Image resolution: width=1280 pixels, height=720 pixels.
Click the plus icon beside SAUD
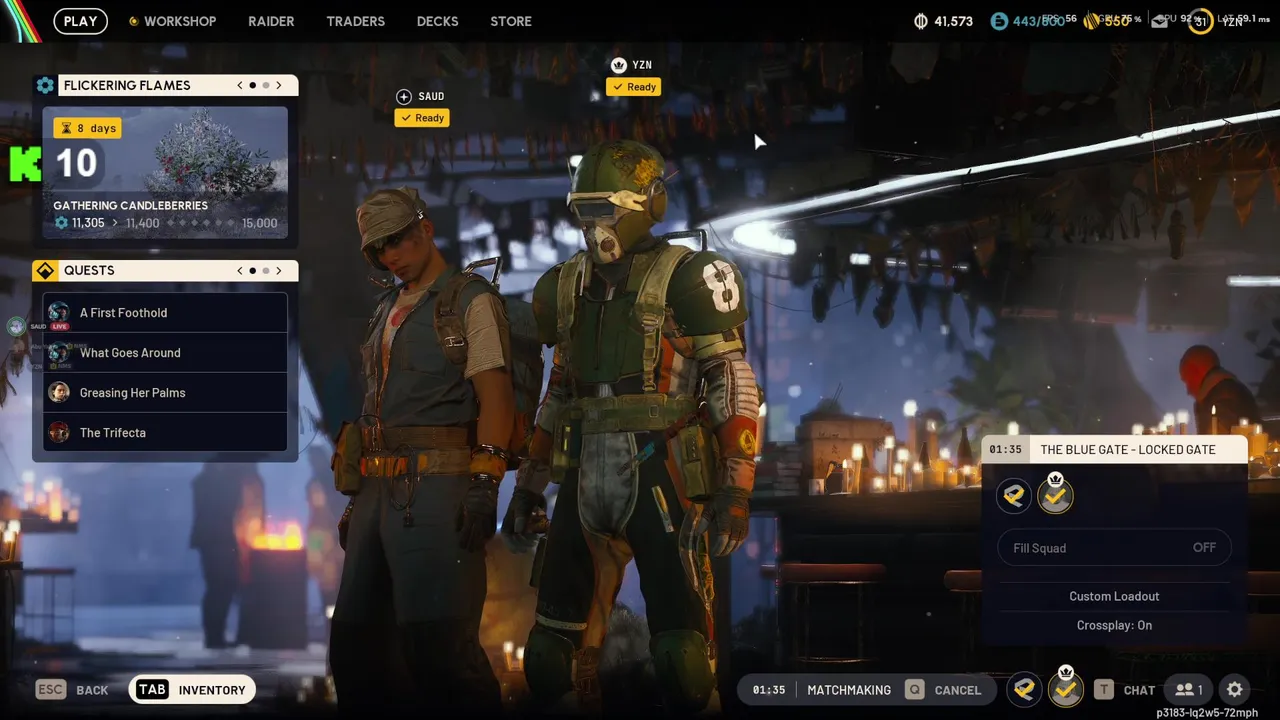click(x=404, y=96)
